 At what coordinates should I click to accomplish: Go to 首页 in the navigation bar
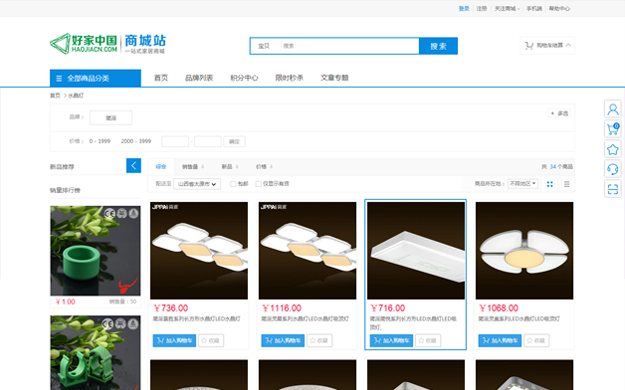161,78
